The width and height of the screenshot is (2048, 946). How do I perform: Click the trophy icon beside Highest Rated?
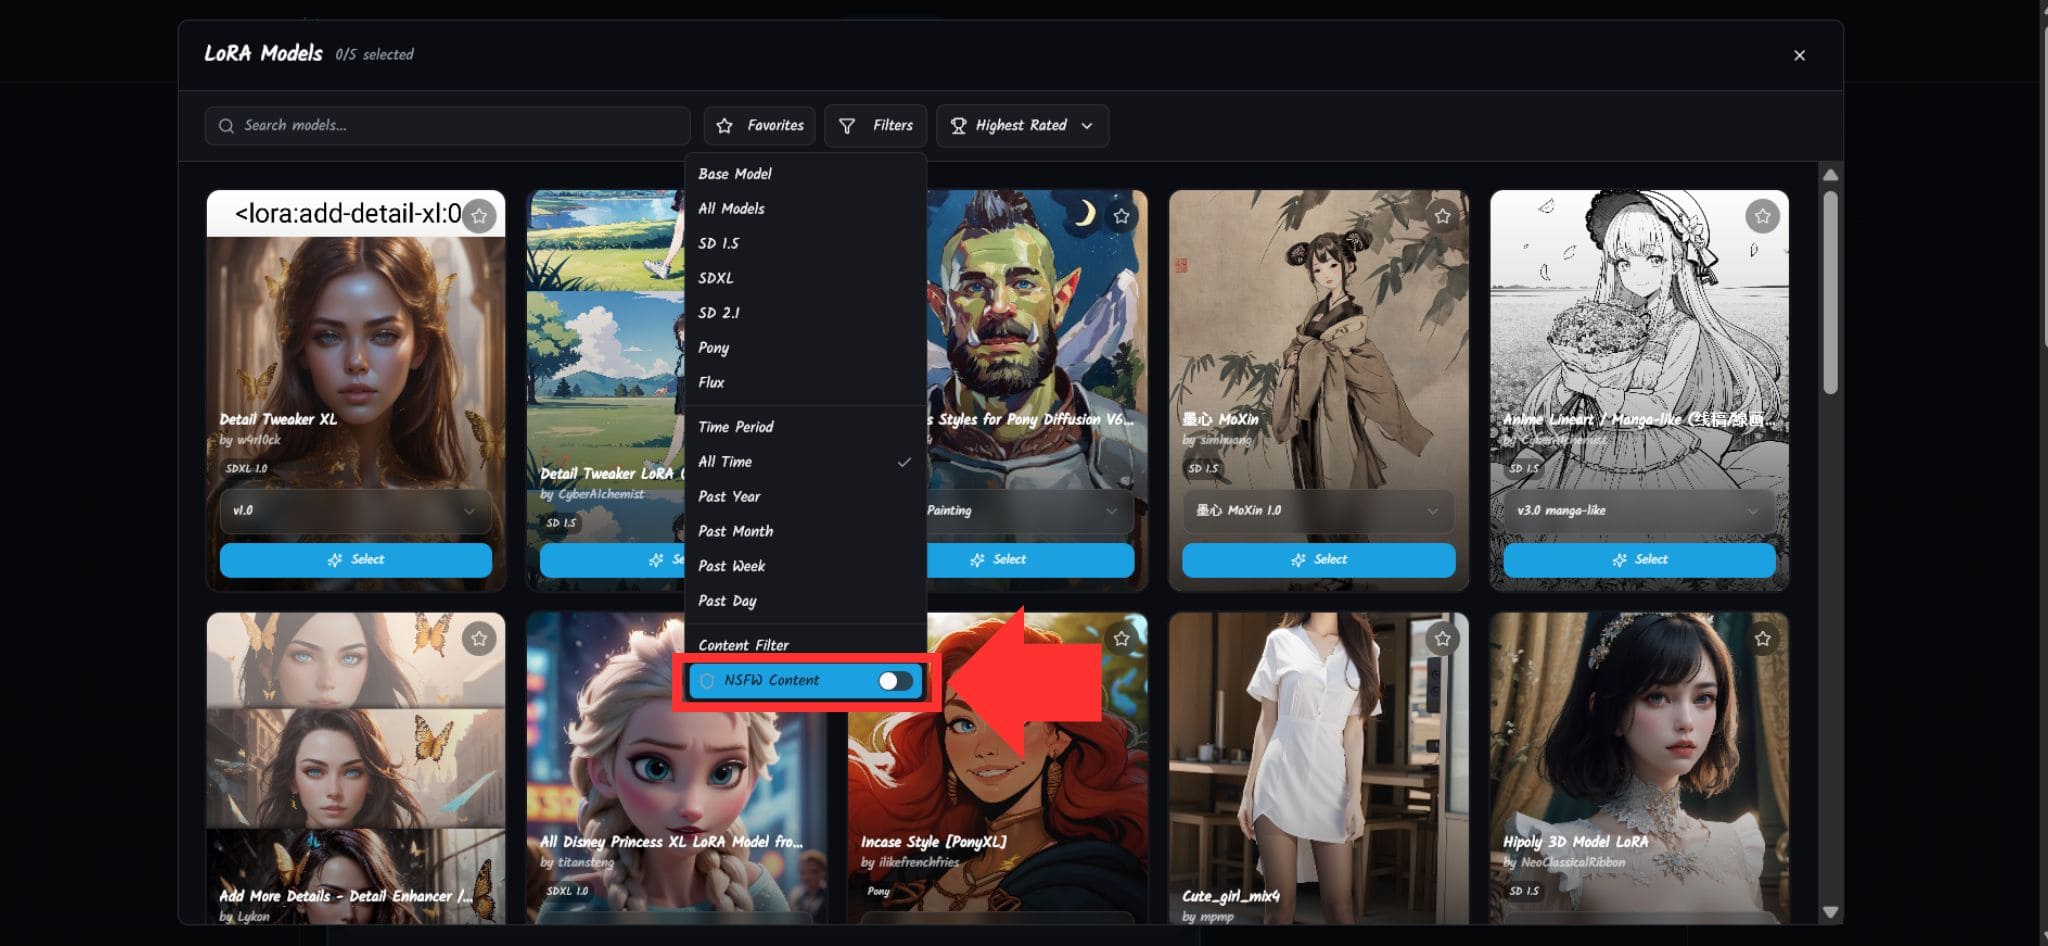[x=959, y=125]
